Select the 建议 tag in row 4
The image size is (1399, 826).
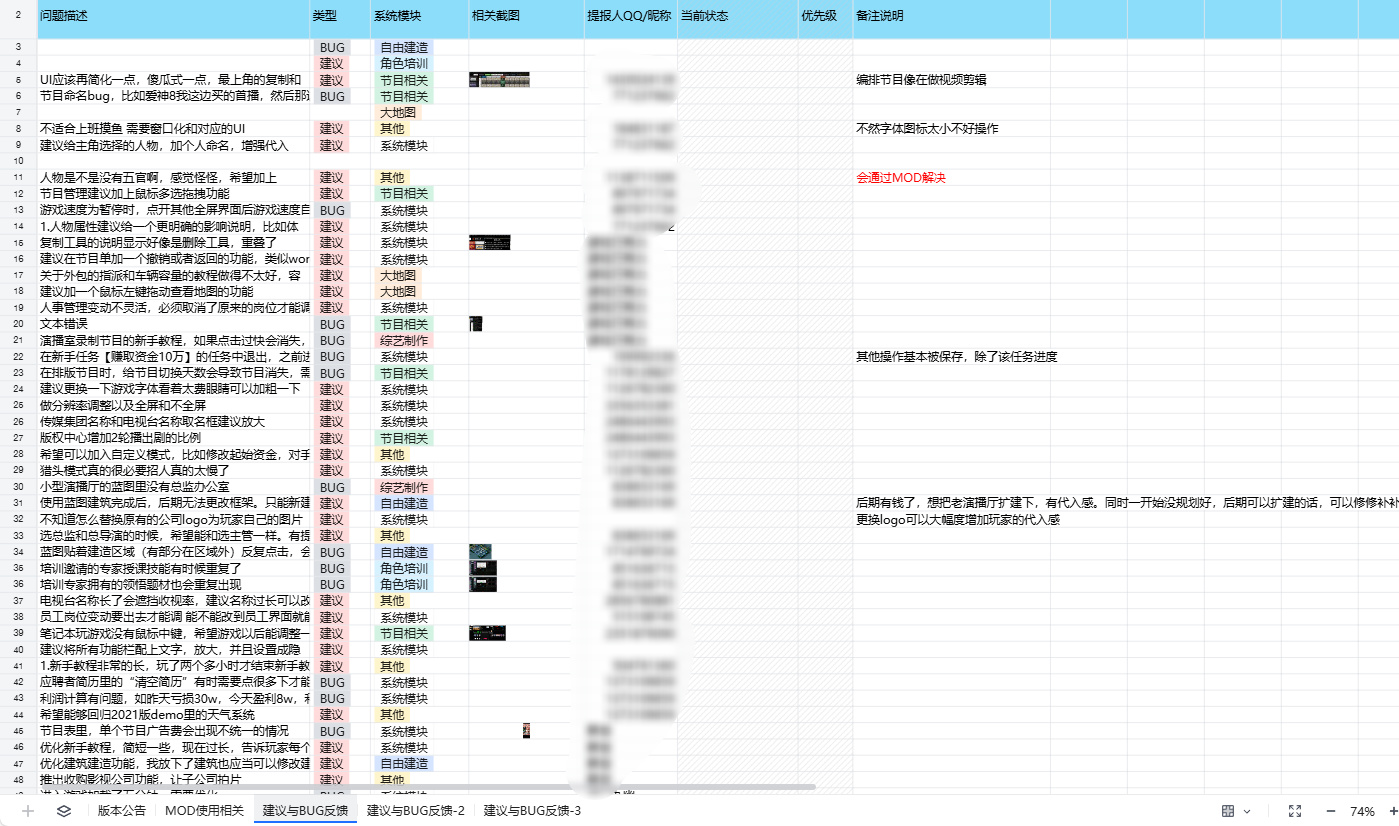[331, 64]
